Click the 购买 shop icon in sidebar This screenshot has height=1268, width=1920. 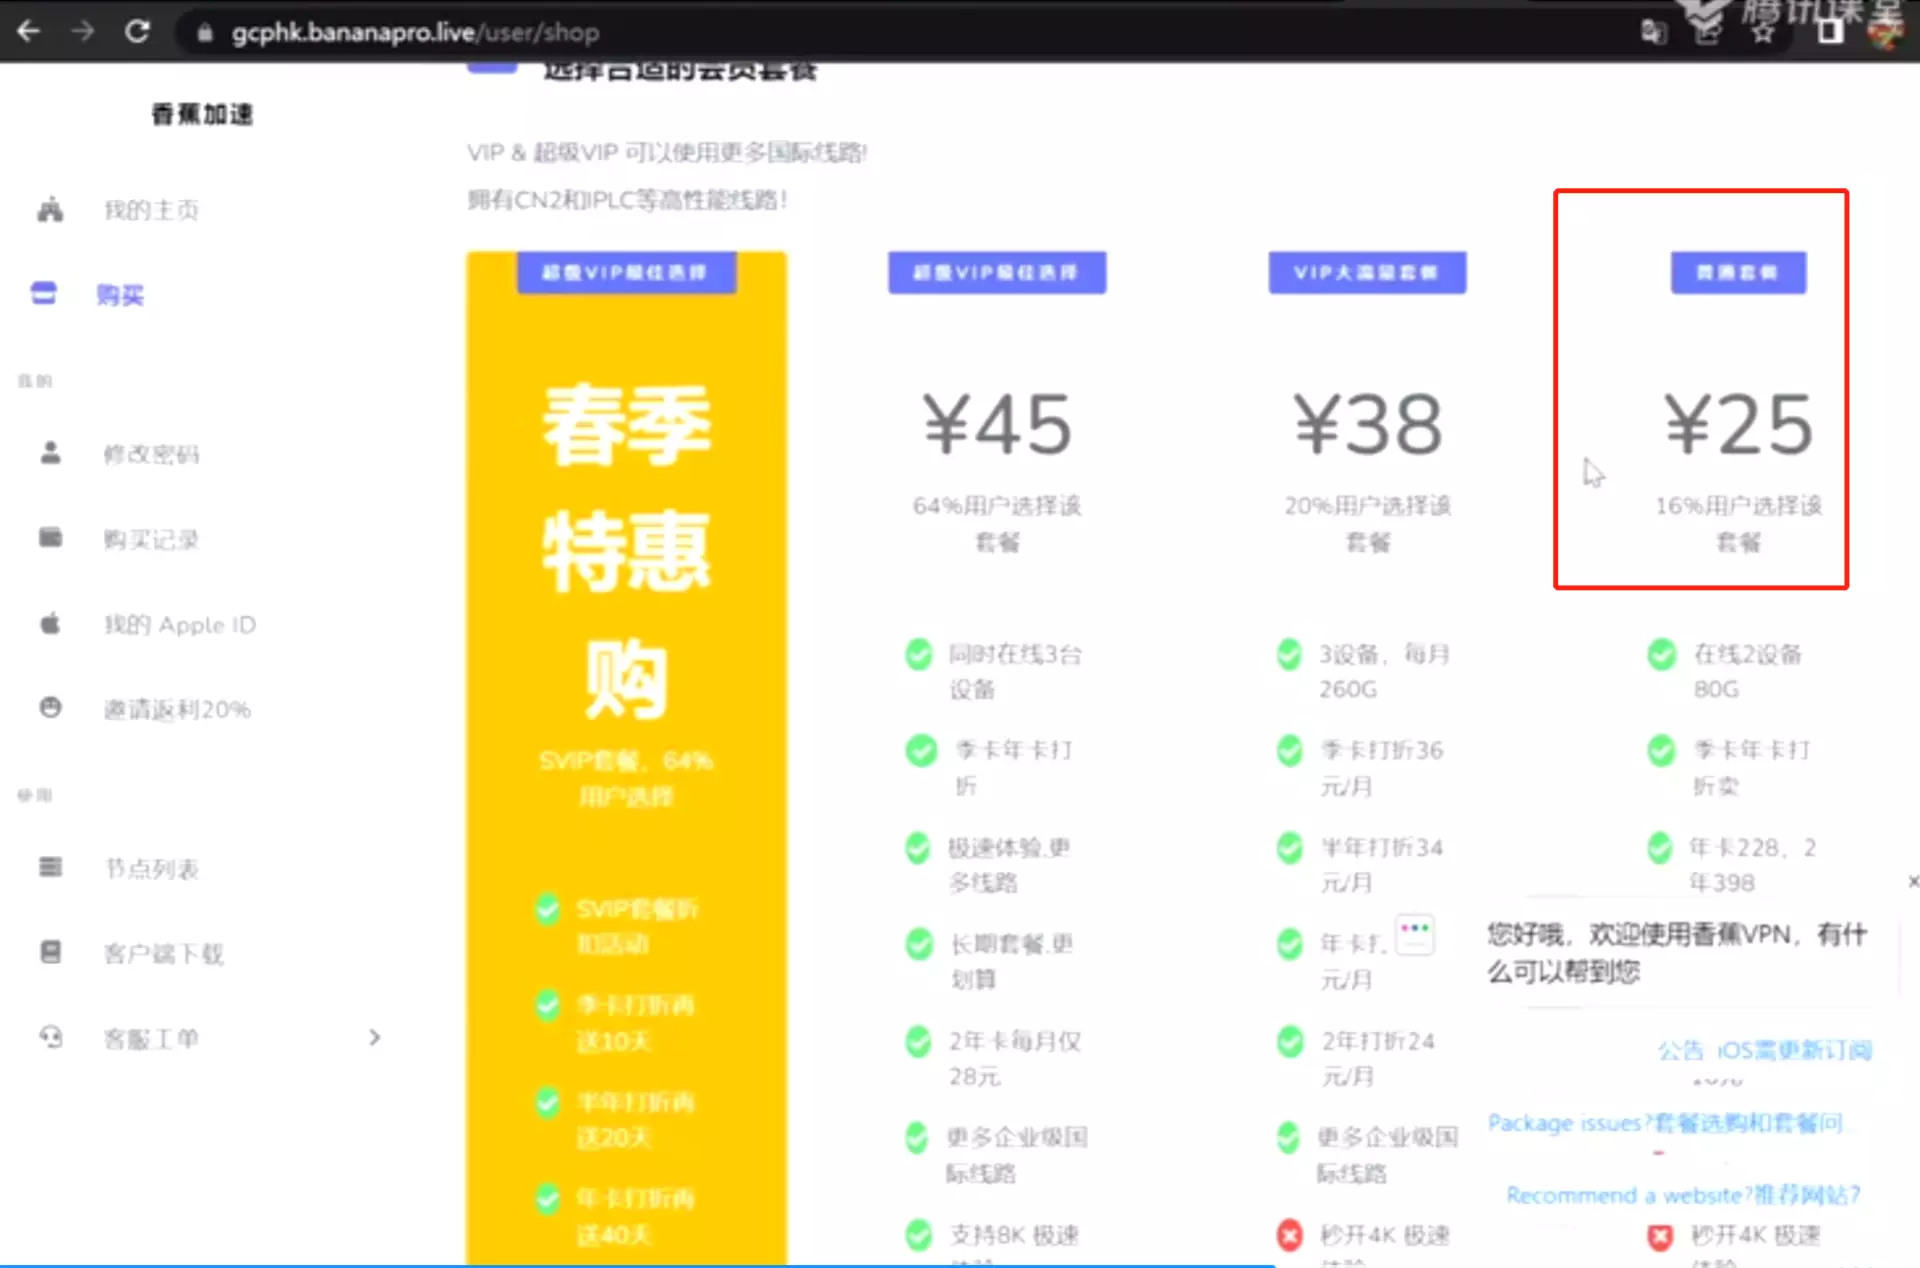(44, 294)
